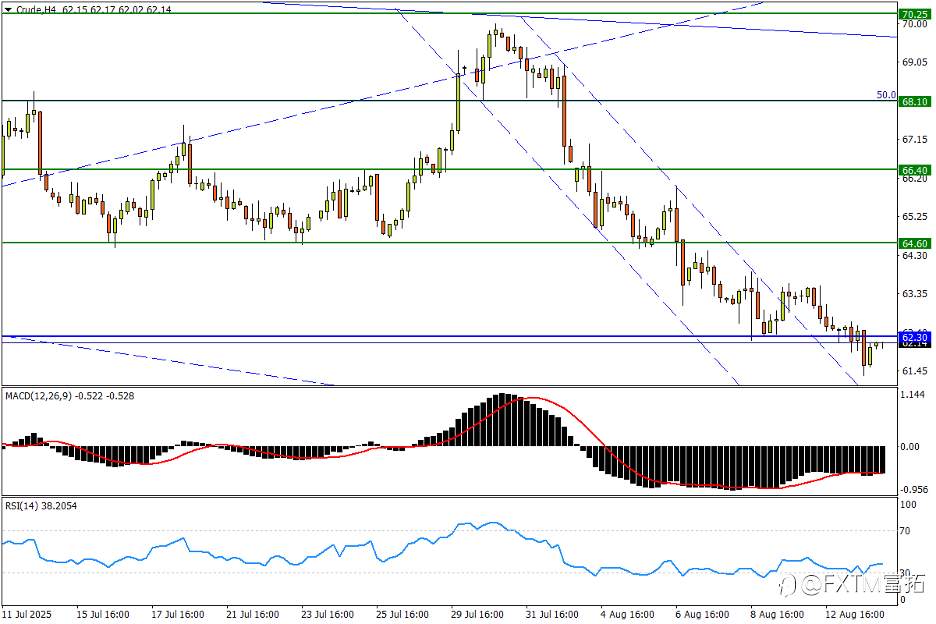Click the 1.144 MACD scale value

click(x=913, y=395)
